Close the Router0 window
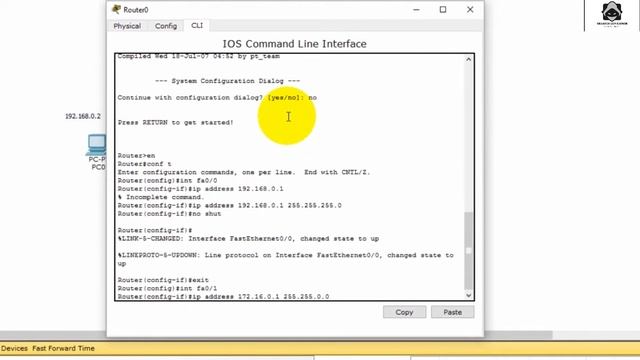 470,9
